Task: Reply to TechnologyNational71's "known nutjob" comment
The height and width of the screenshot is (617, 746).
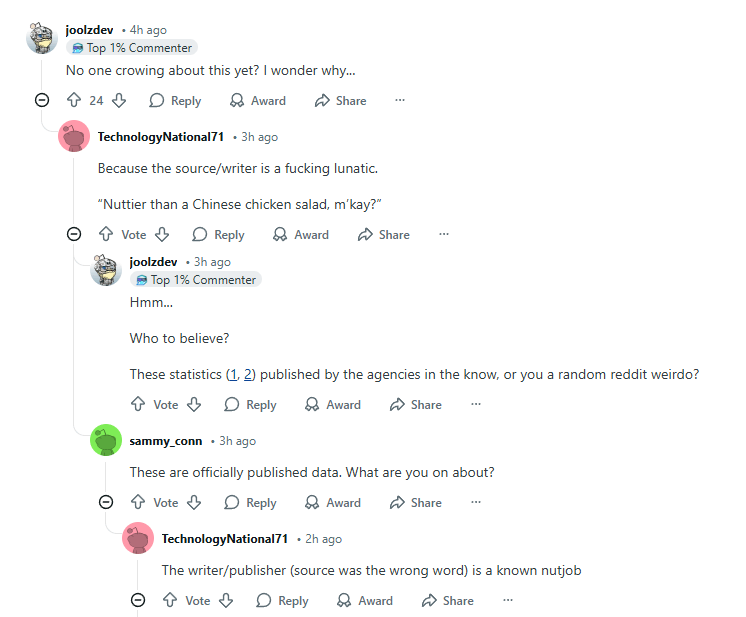Action: (x=282, y=600)
